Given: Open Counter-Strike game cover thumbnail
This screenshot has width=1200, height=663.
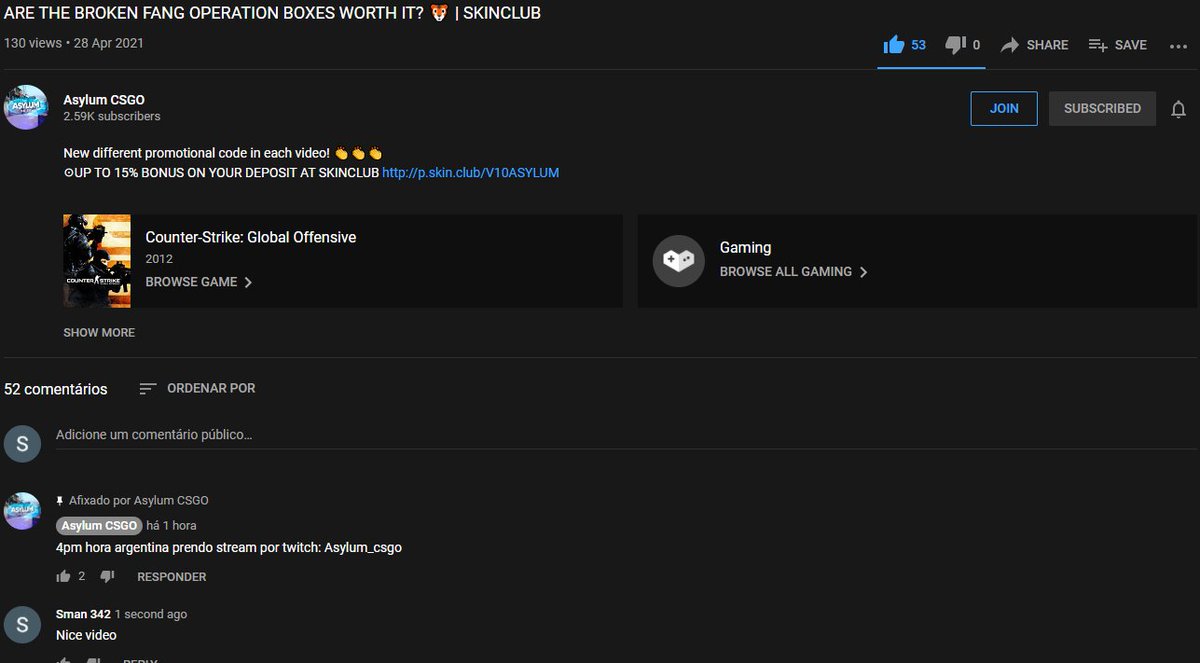Looking at the screenshot, I should tap(97, 260).
